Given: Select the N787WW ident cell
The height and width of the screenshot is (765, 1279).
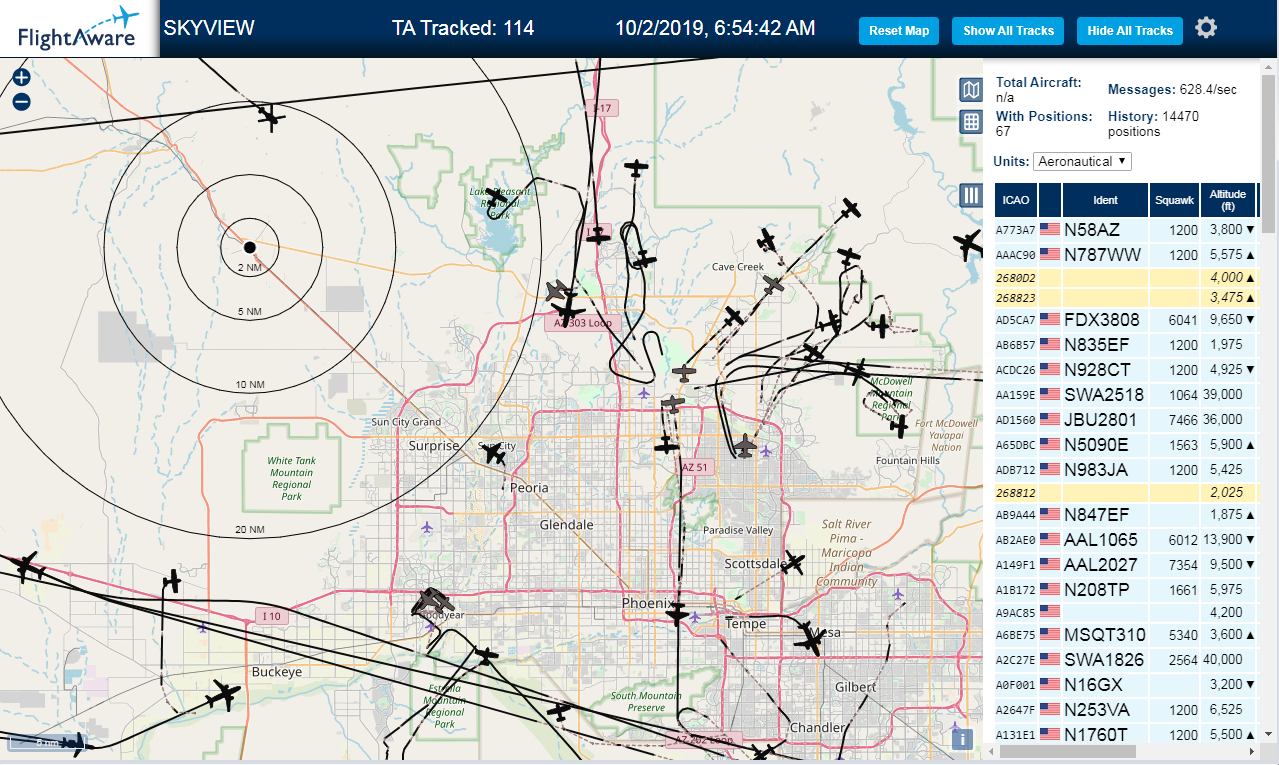Looking at the screenshot, I should point(1105,255).
